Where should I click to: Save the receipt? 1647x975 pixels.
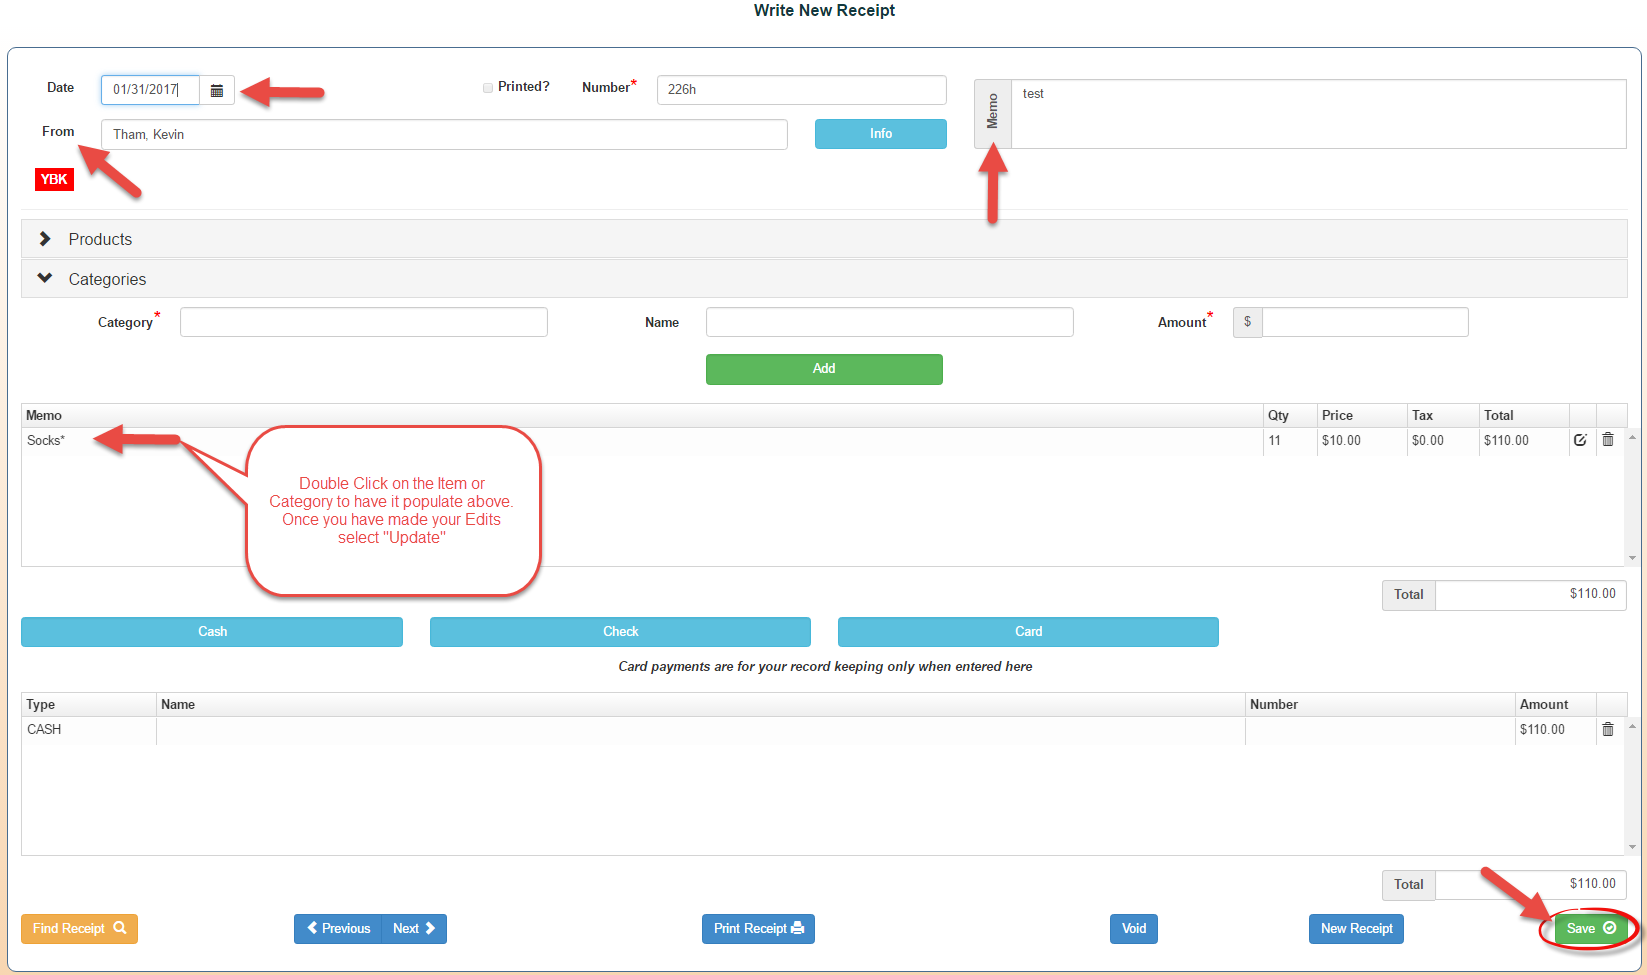pyautogui.click(x=1590, y=929)
